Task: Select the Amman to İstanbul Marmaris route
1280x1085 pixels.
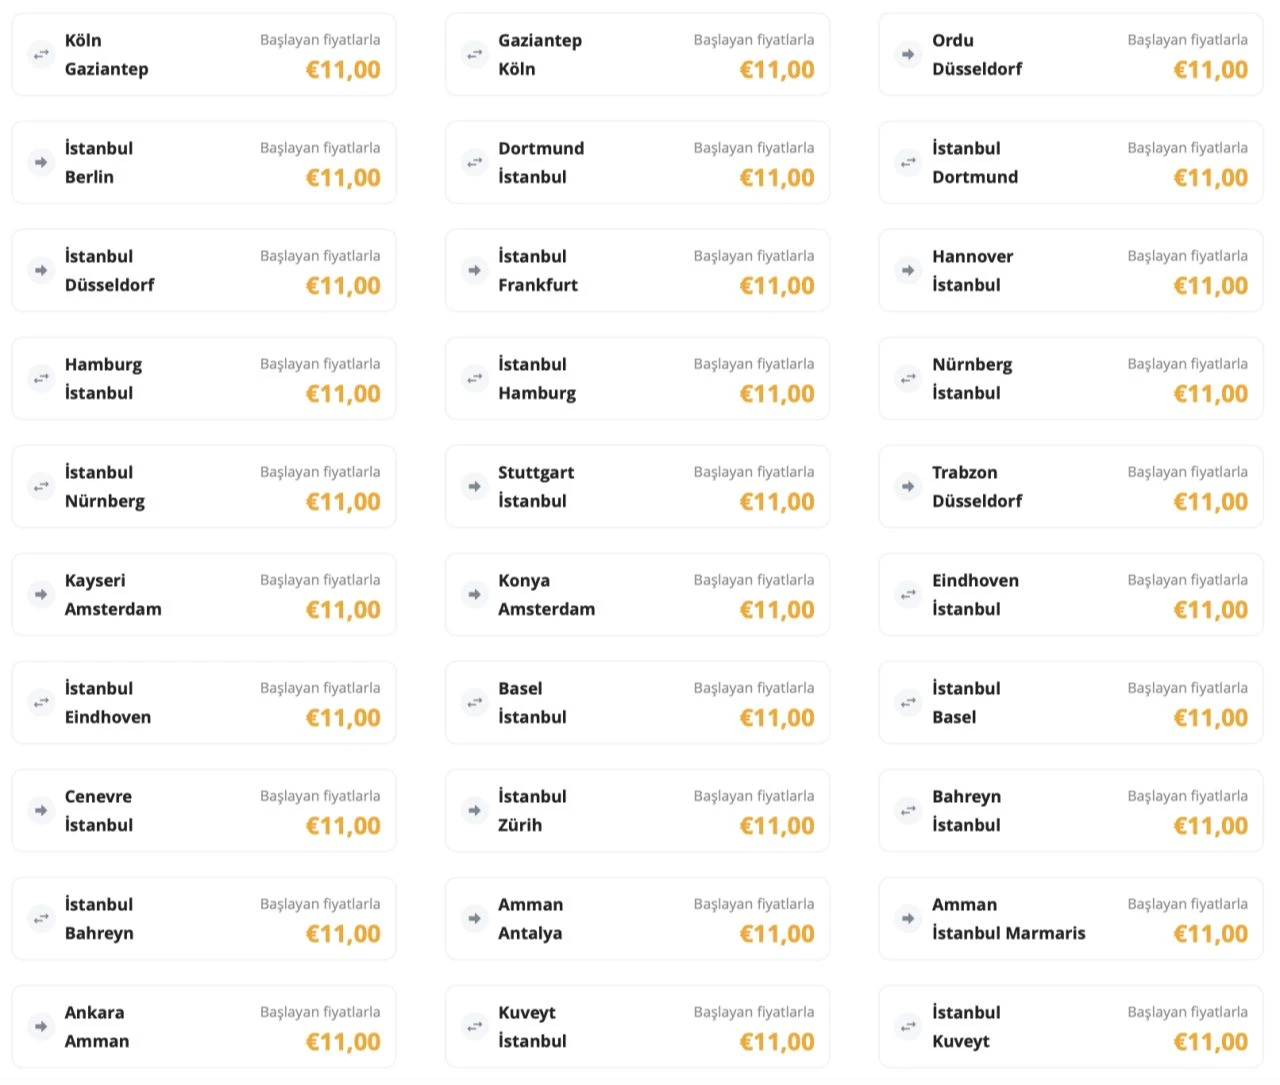Action: click(x=1070, y=918)
